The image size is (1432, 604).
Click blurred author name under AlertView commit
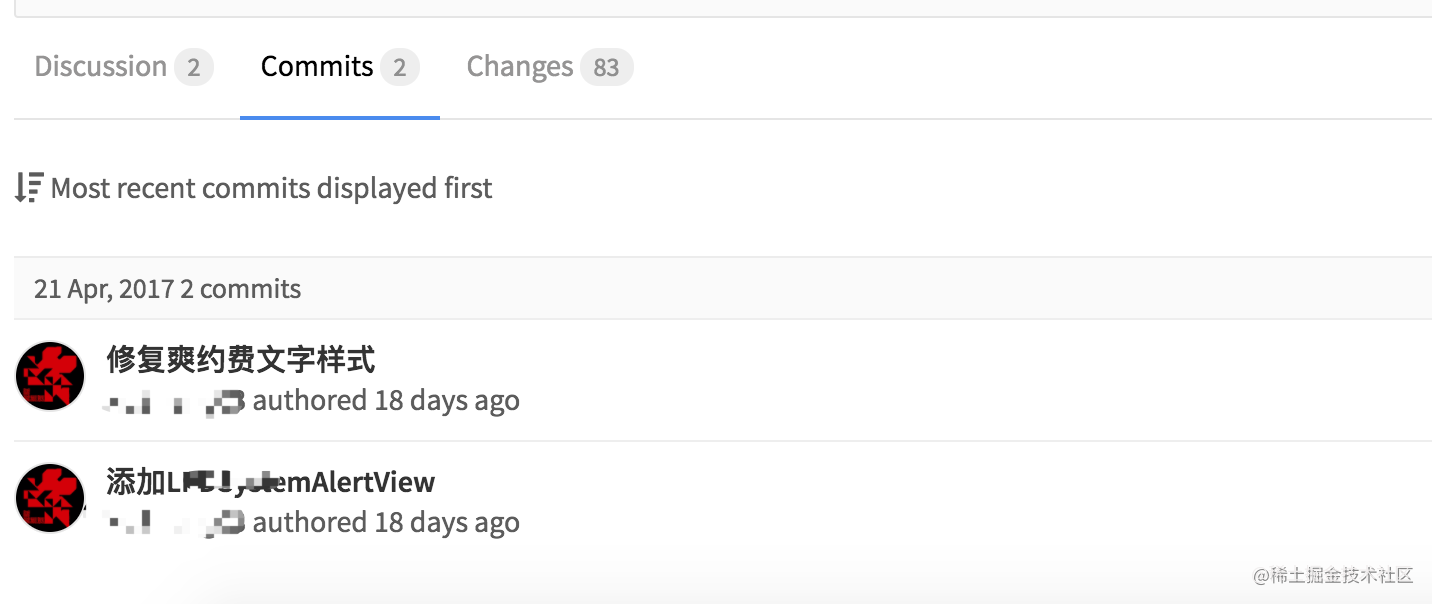point(175,524)
